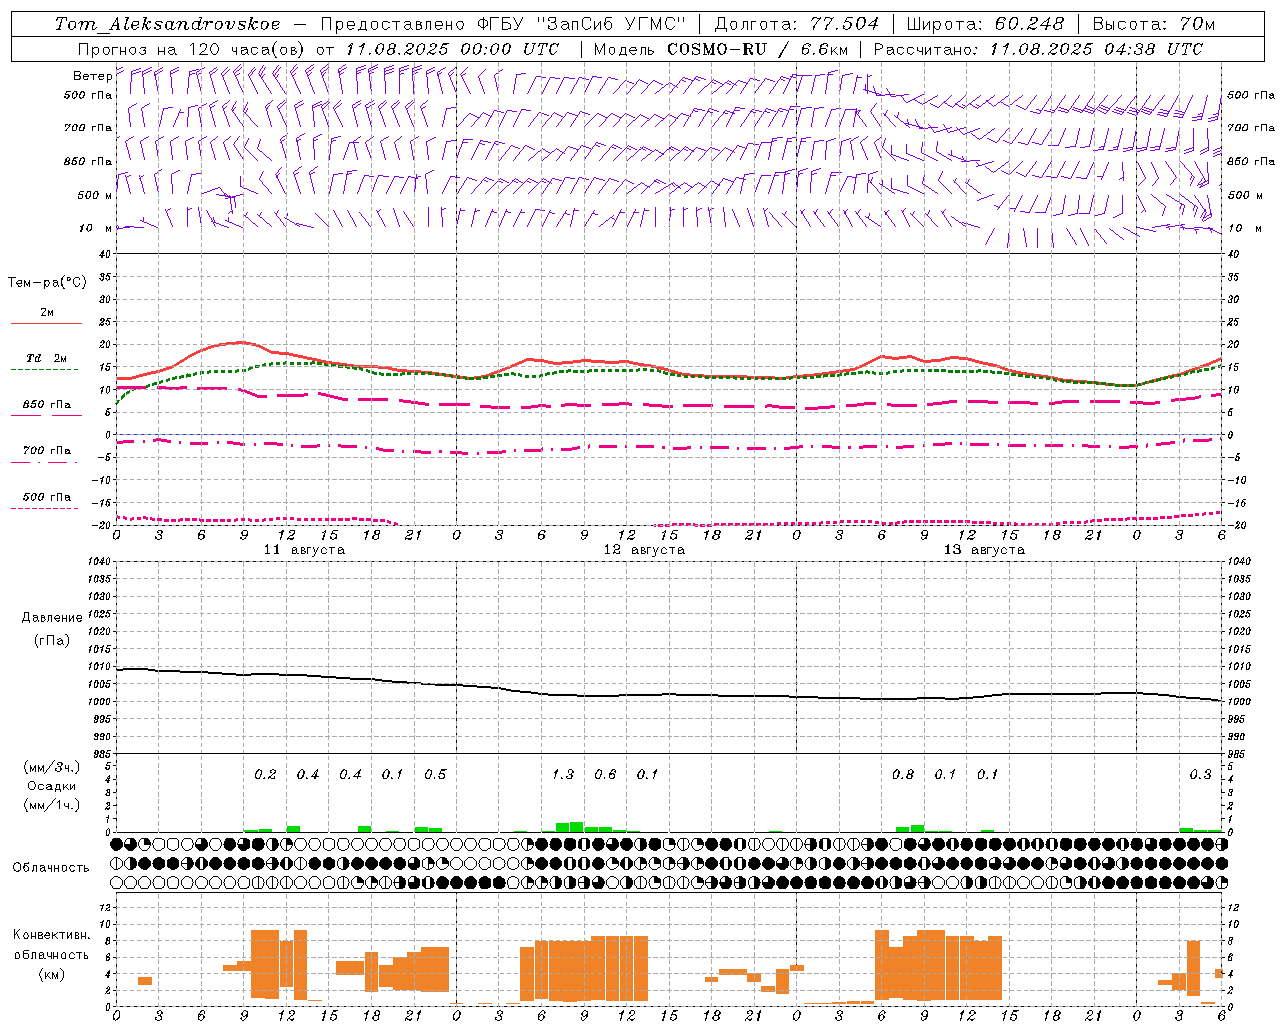Viewport: 1280px width, 1024px height.
Task: Click the (км) unit under Конвективн. облачность
Action: click(x=51, y=974)
